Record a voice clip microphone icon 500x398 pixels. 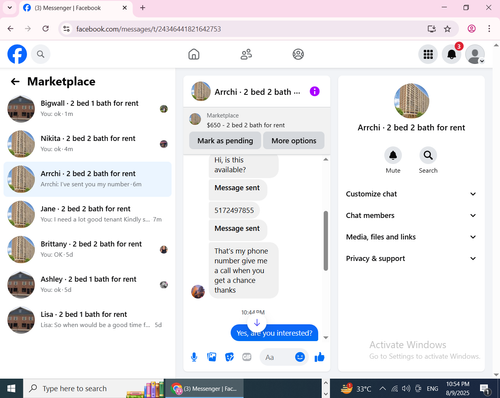point(194,357)
